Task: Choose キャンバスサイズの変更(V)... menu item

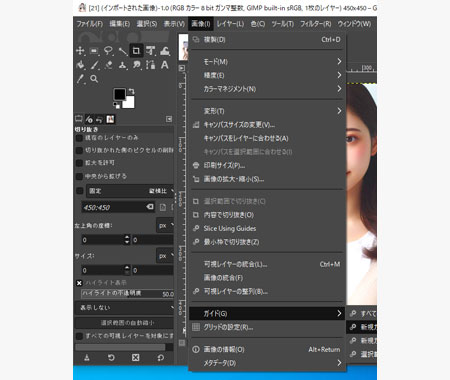Action: [x=268, y=125]
